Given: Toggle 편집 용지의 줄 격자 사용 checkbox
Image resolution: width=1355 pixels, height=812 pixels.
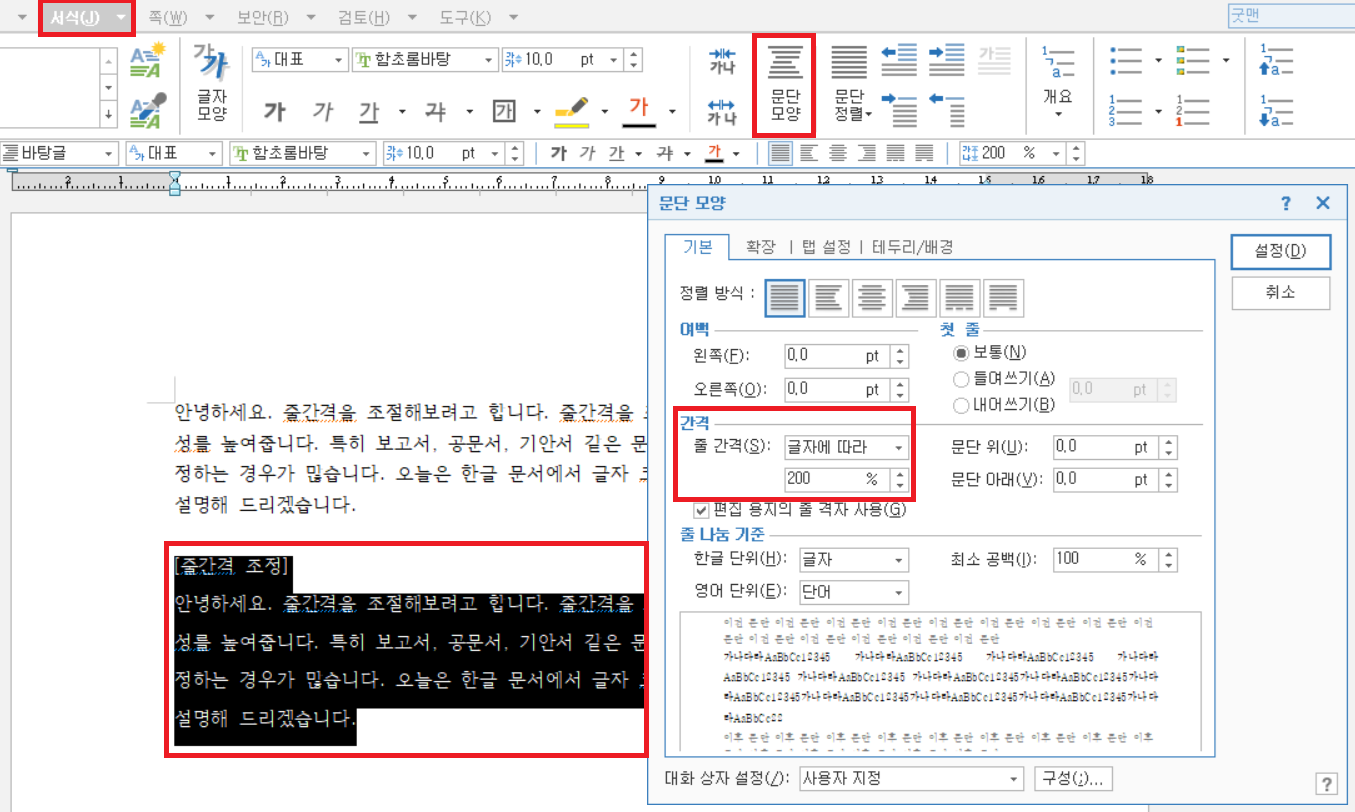Looking at the screenshot, I should 700,510.
